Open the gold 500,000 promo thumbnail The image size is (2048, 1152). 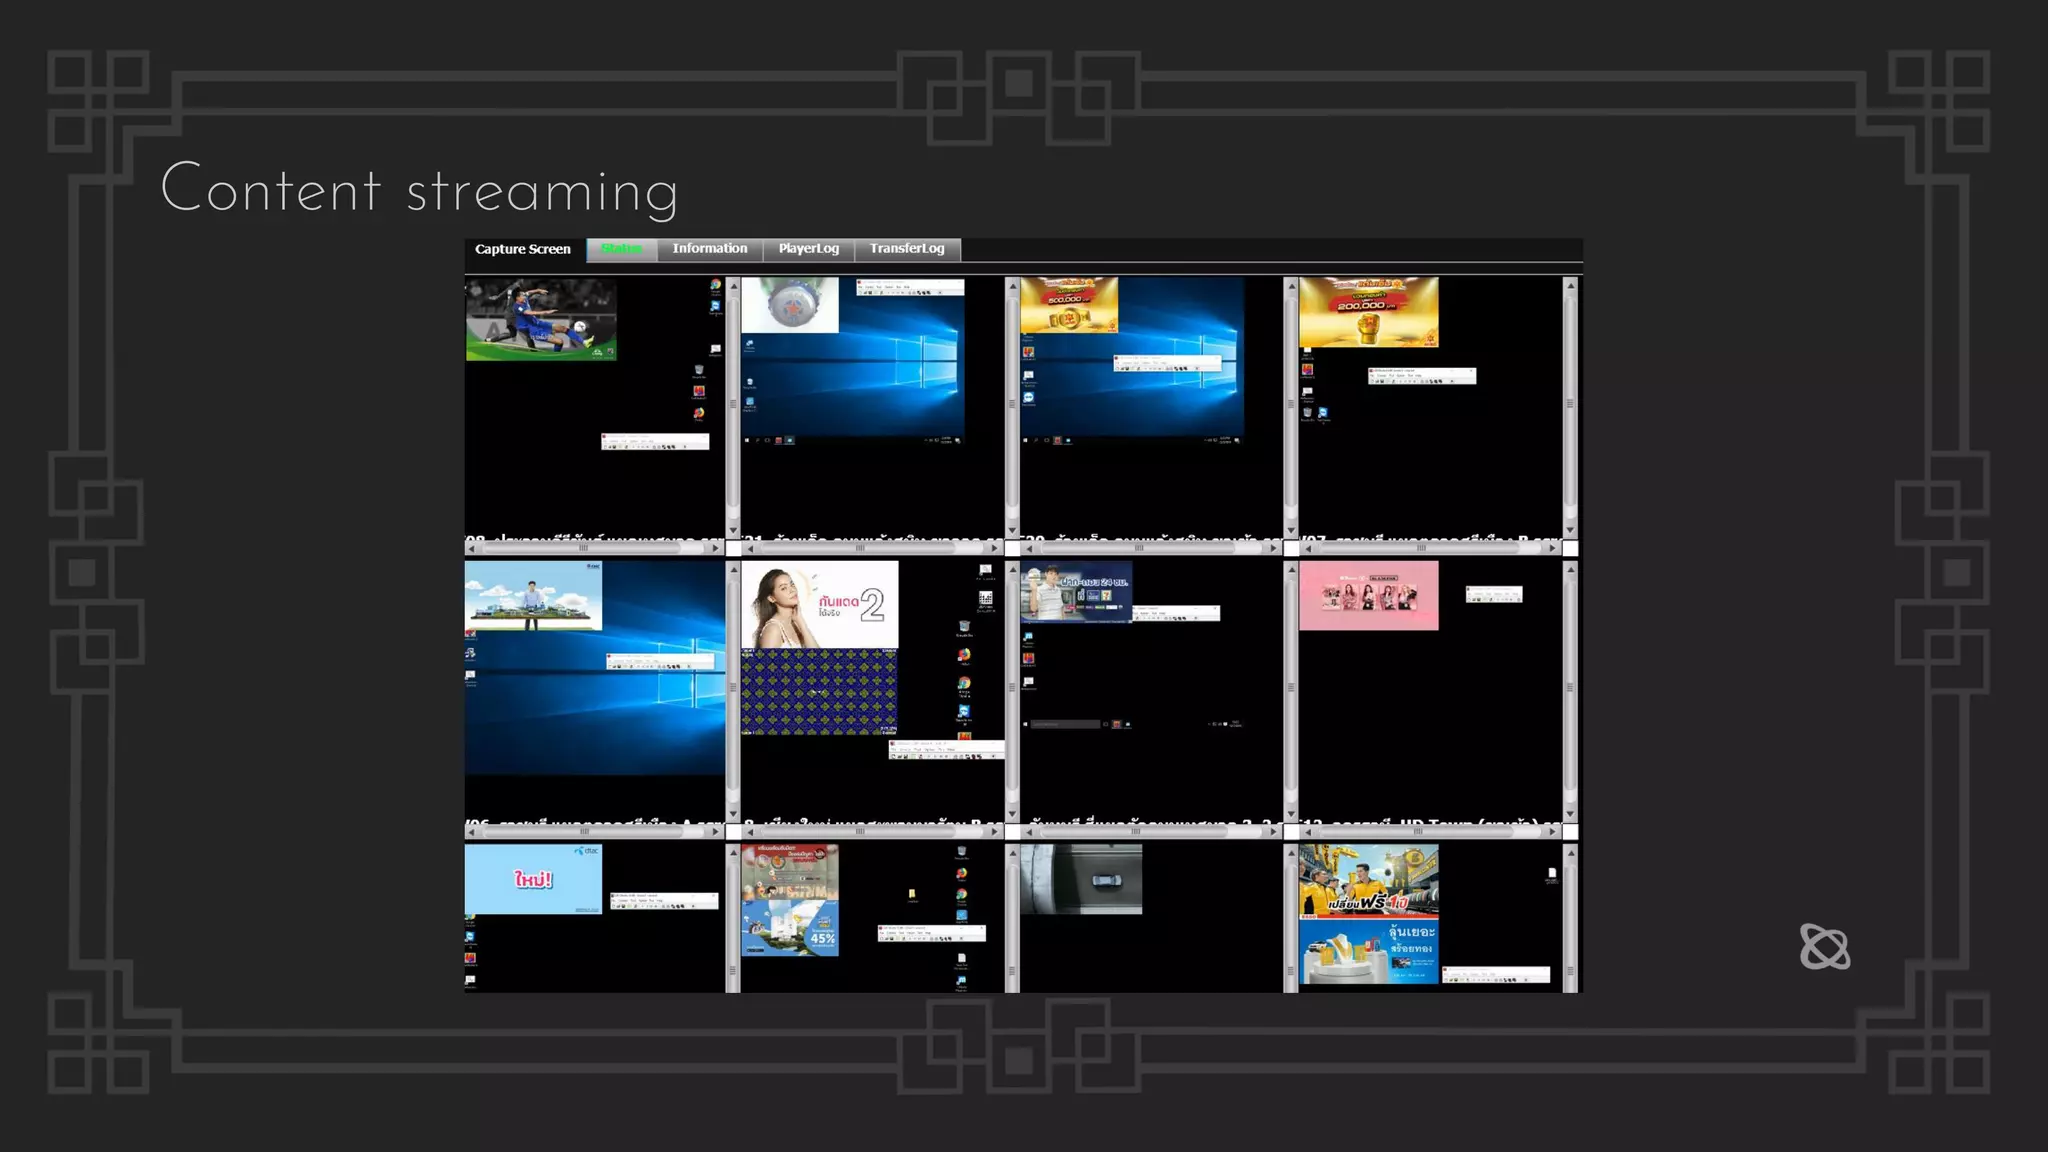click(x=1069, y=305)
